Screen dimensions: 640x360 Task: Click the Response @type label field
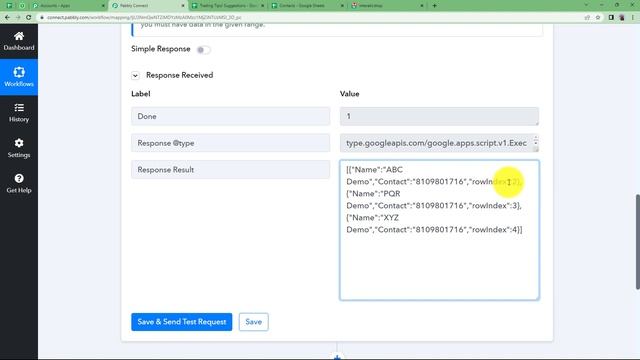[x=230, y=143]
